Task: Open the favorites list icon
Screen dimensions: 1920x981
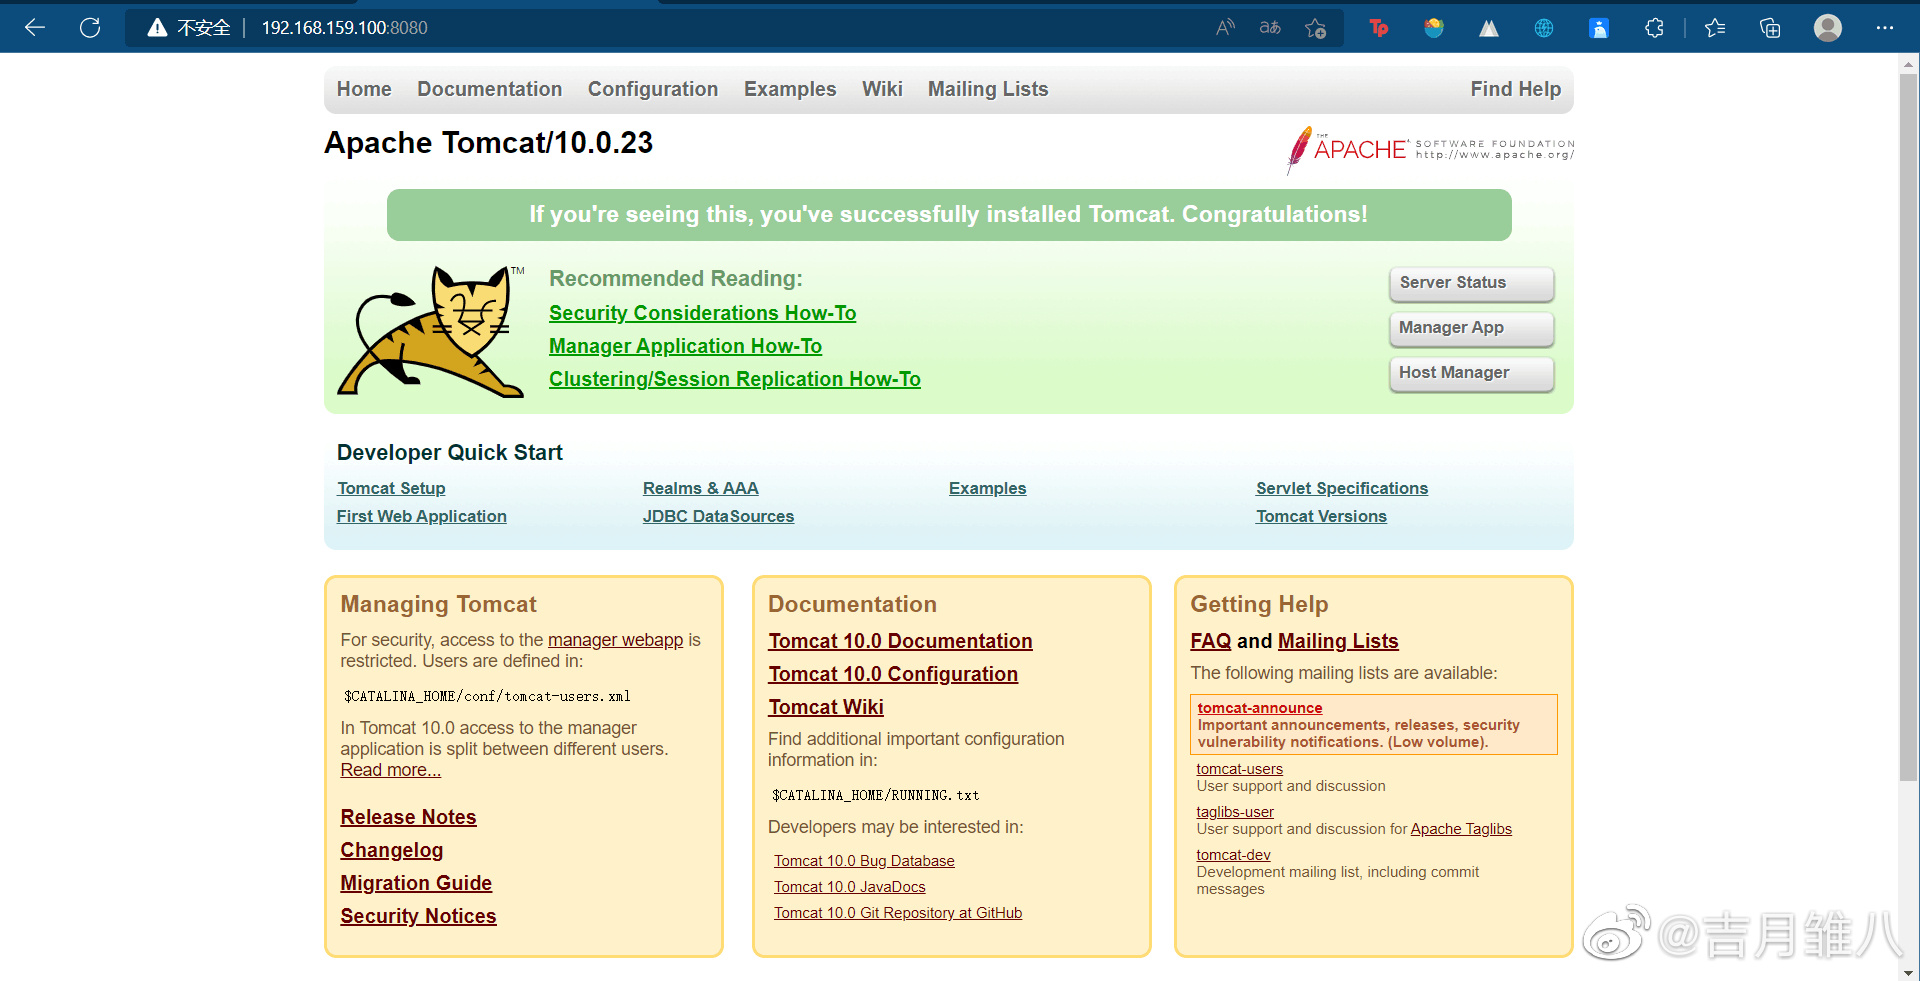Action: point(1715,28)
